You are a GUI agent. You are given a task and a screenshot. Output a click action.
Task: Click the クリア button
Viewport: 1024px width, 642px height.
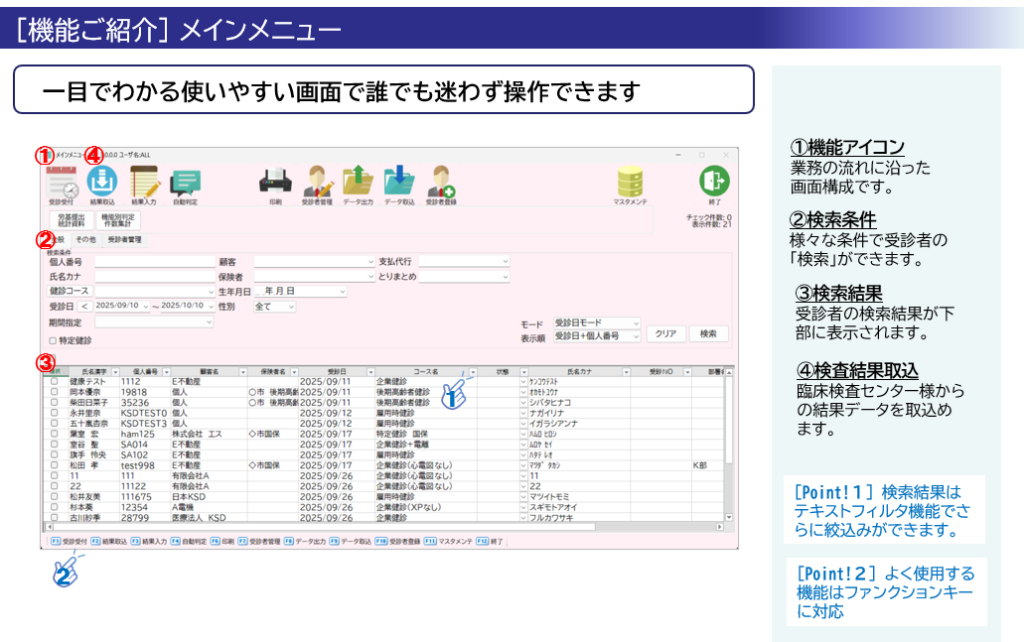point(665,334)
